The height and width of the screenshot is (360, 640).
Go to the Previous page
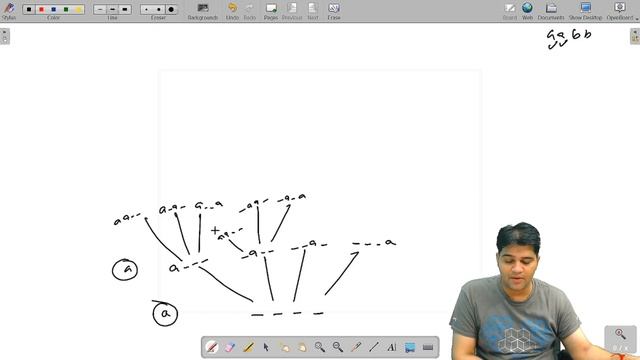click(292, 11)
